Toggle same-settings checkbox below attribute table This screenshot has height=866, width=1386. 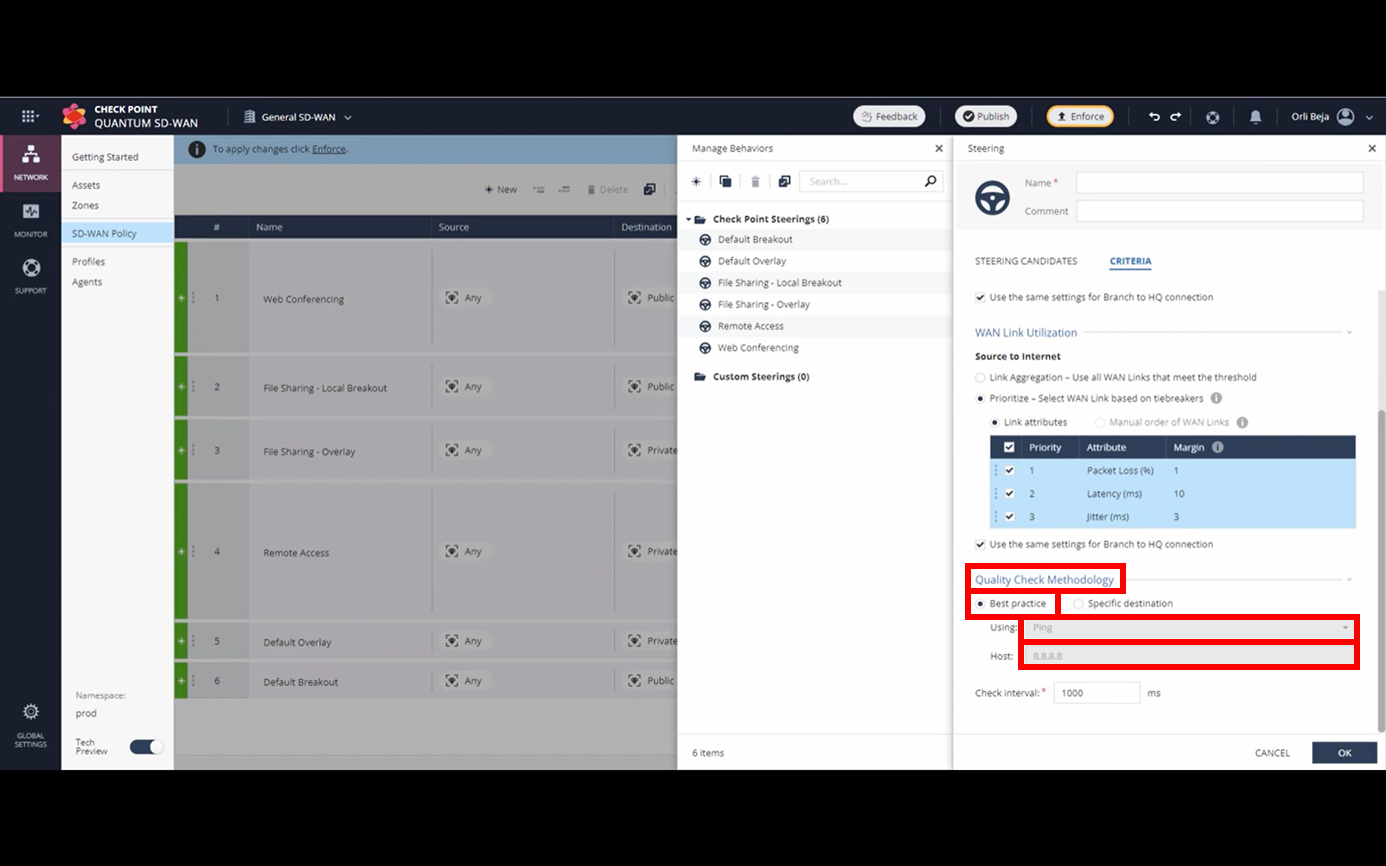click(x=980, y=544)
